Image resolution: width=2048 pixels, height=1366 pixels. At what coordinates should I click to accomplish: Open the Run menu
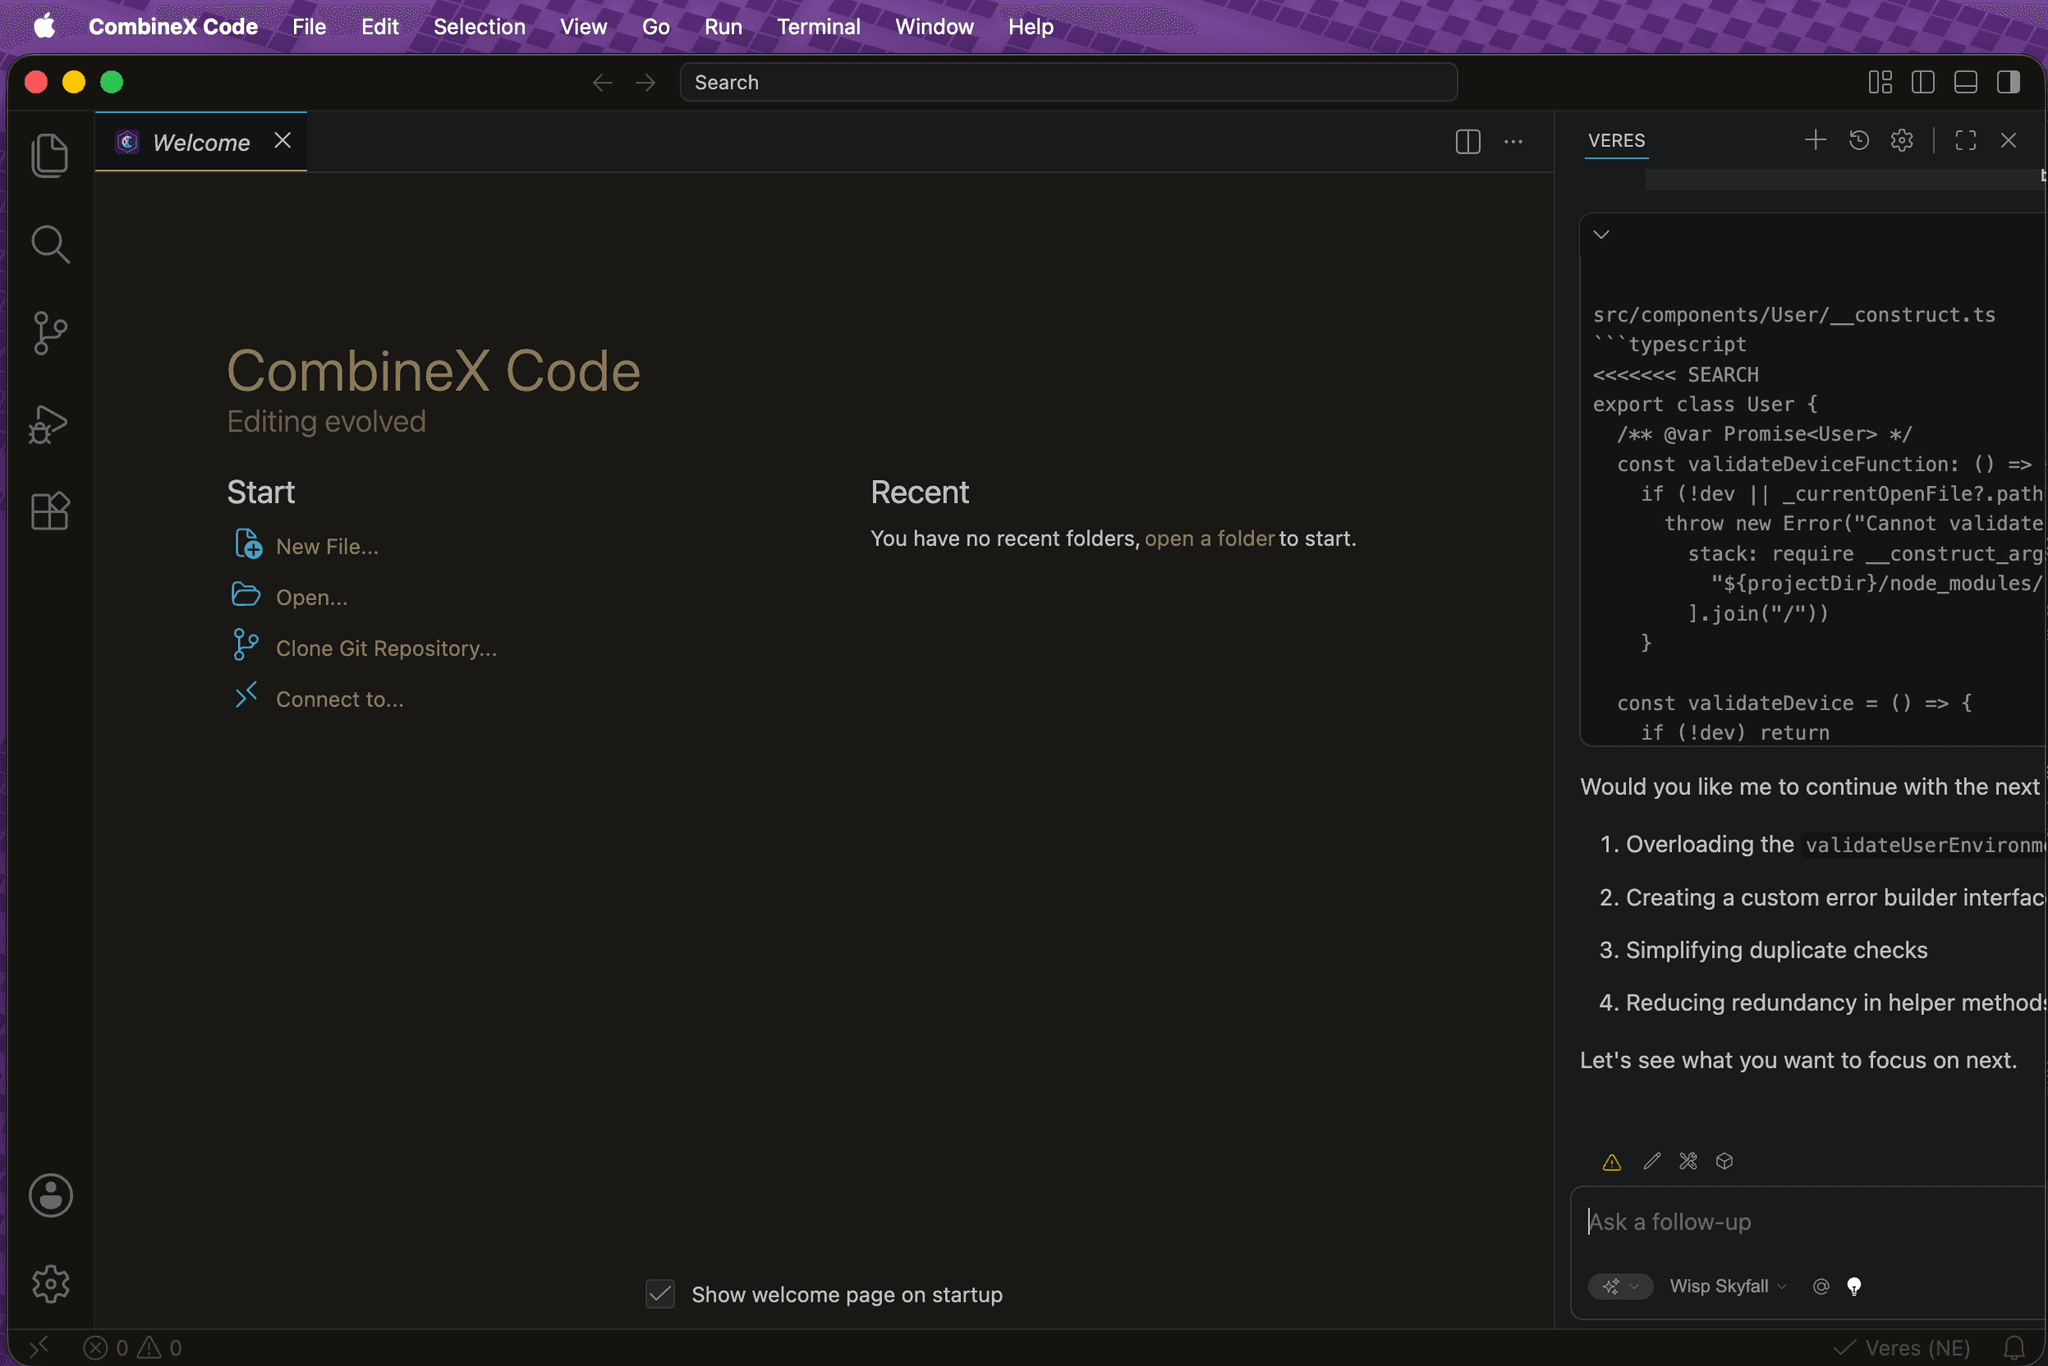[x=723, y=27]
